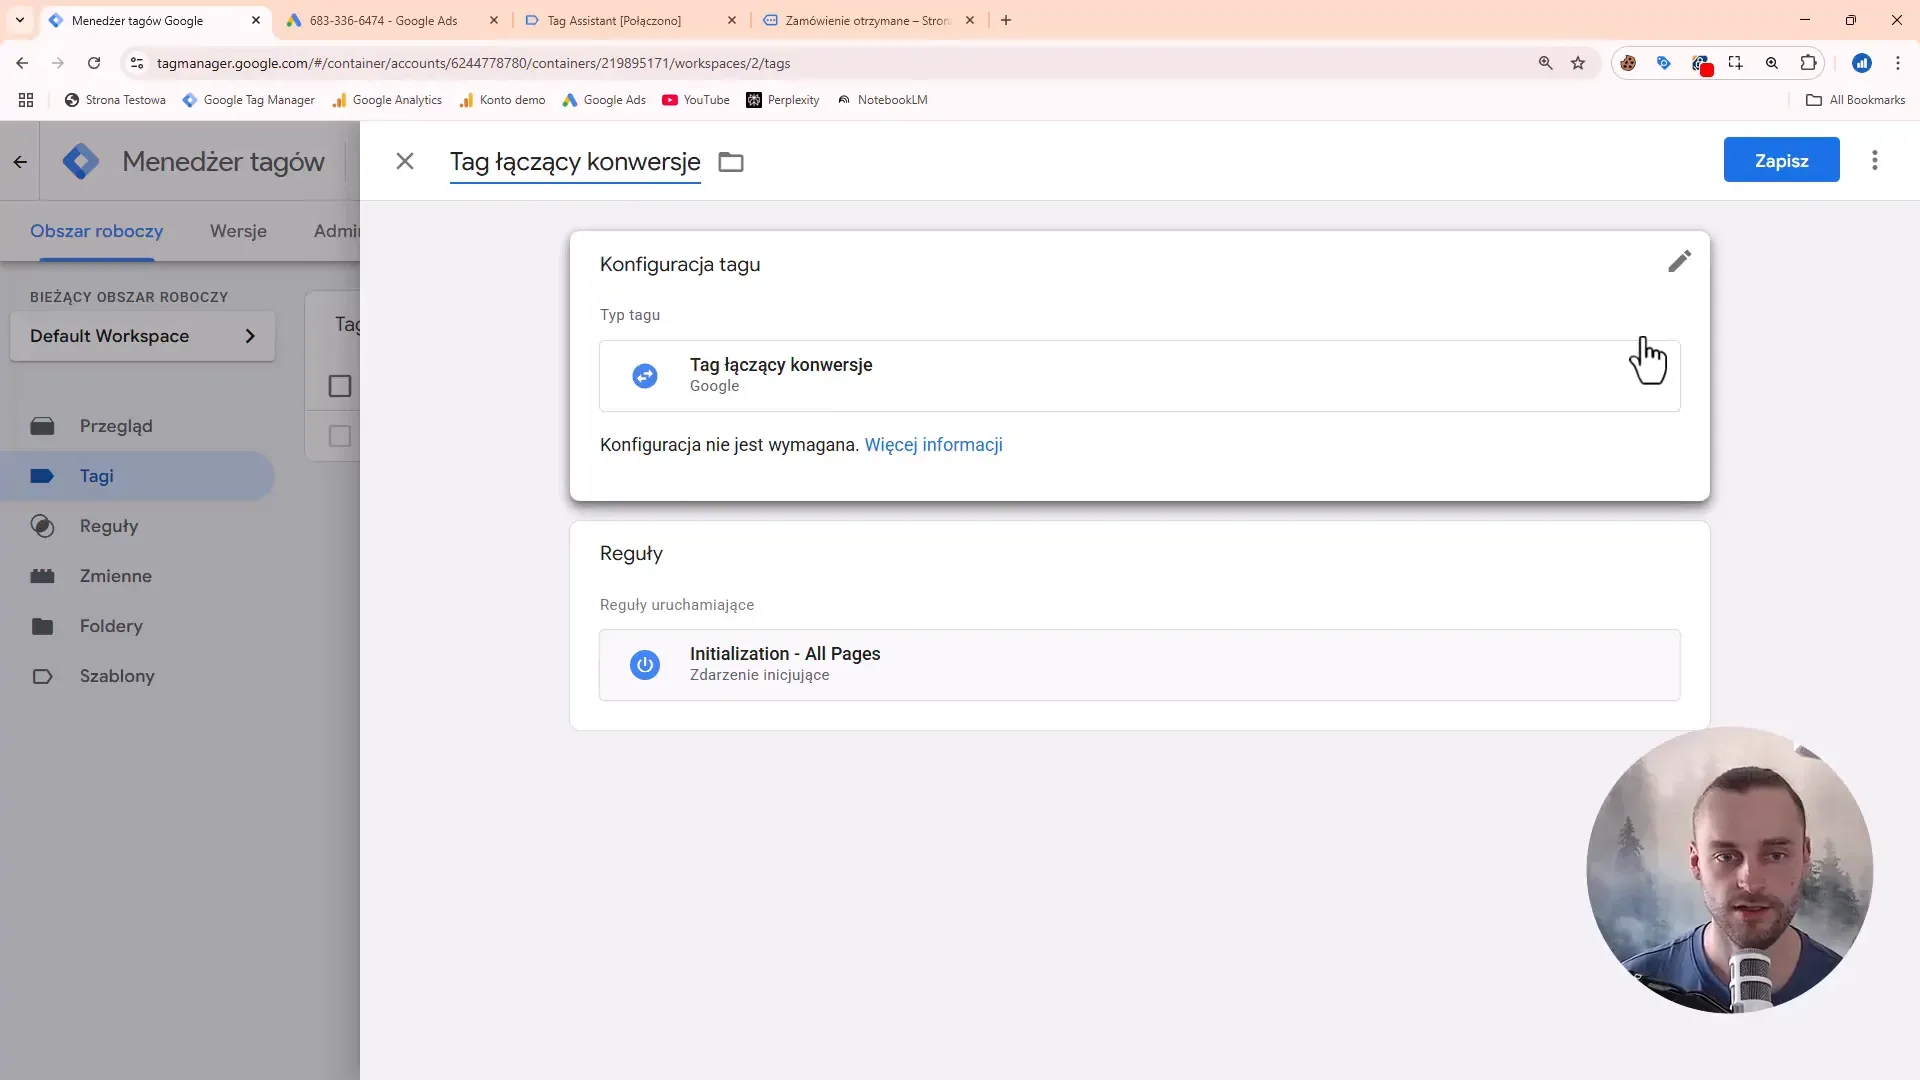
Task: Click the Przegląd sidebar icon
Action: click(42, 426)
